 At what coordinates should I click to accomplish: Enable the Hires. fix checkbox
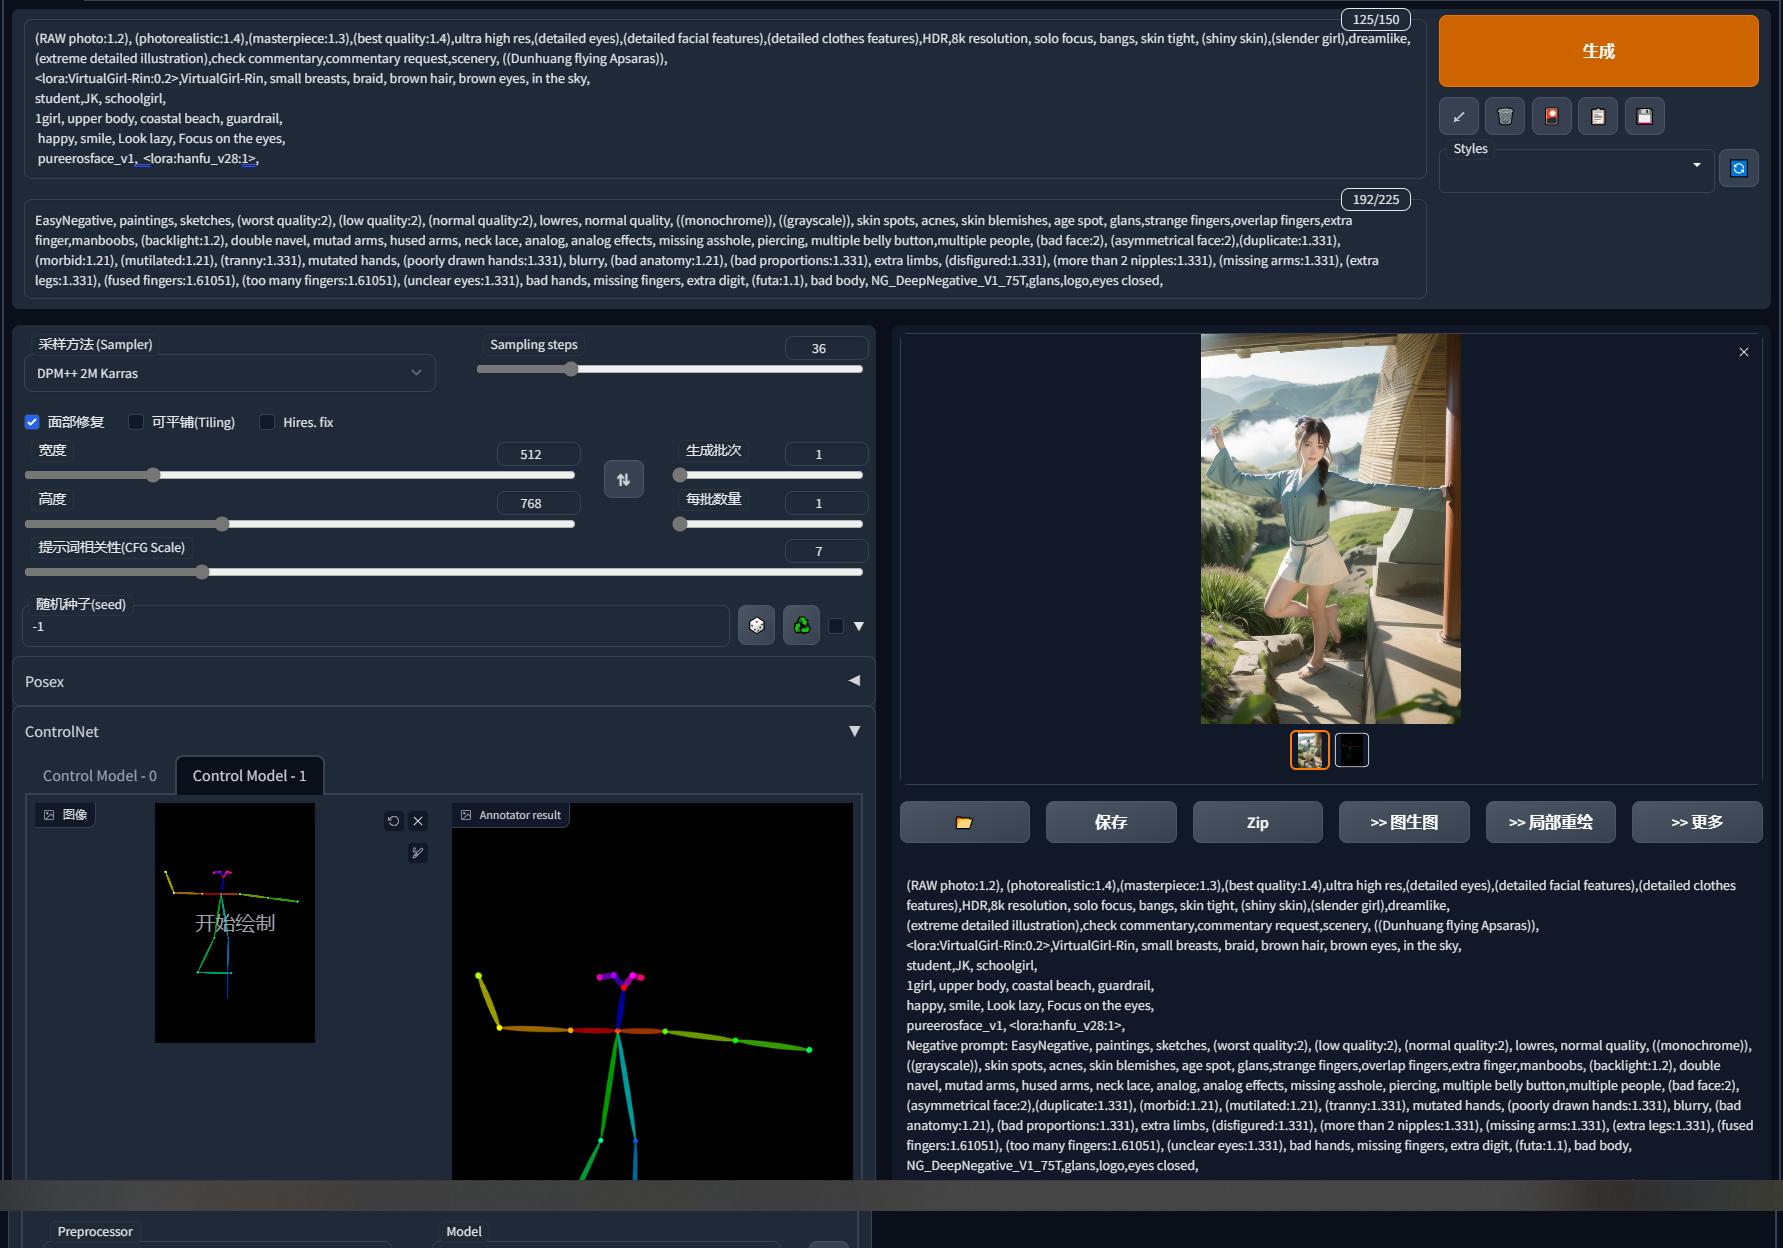coord(267,422)
